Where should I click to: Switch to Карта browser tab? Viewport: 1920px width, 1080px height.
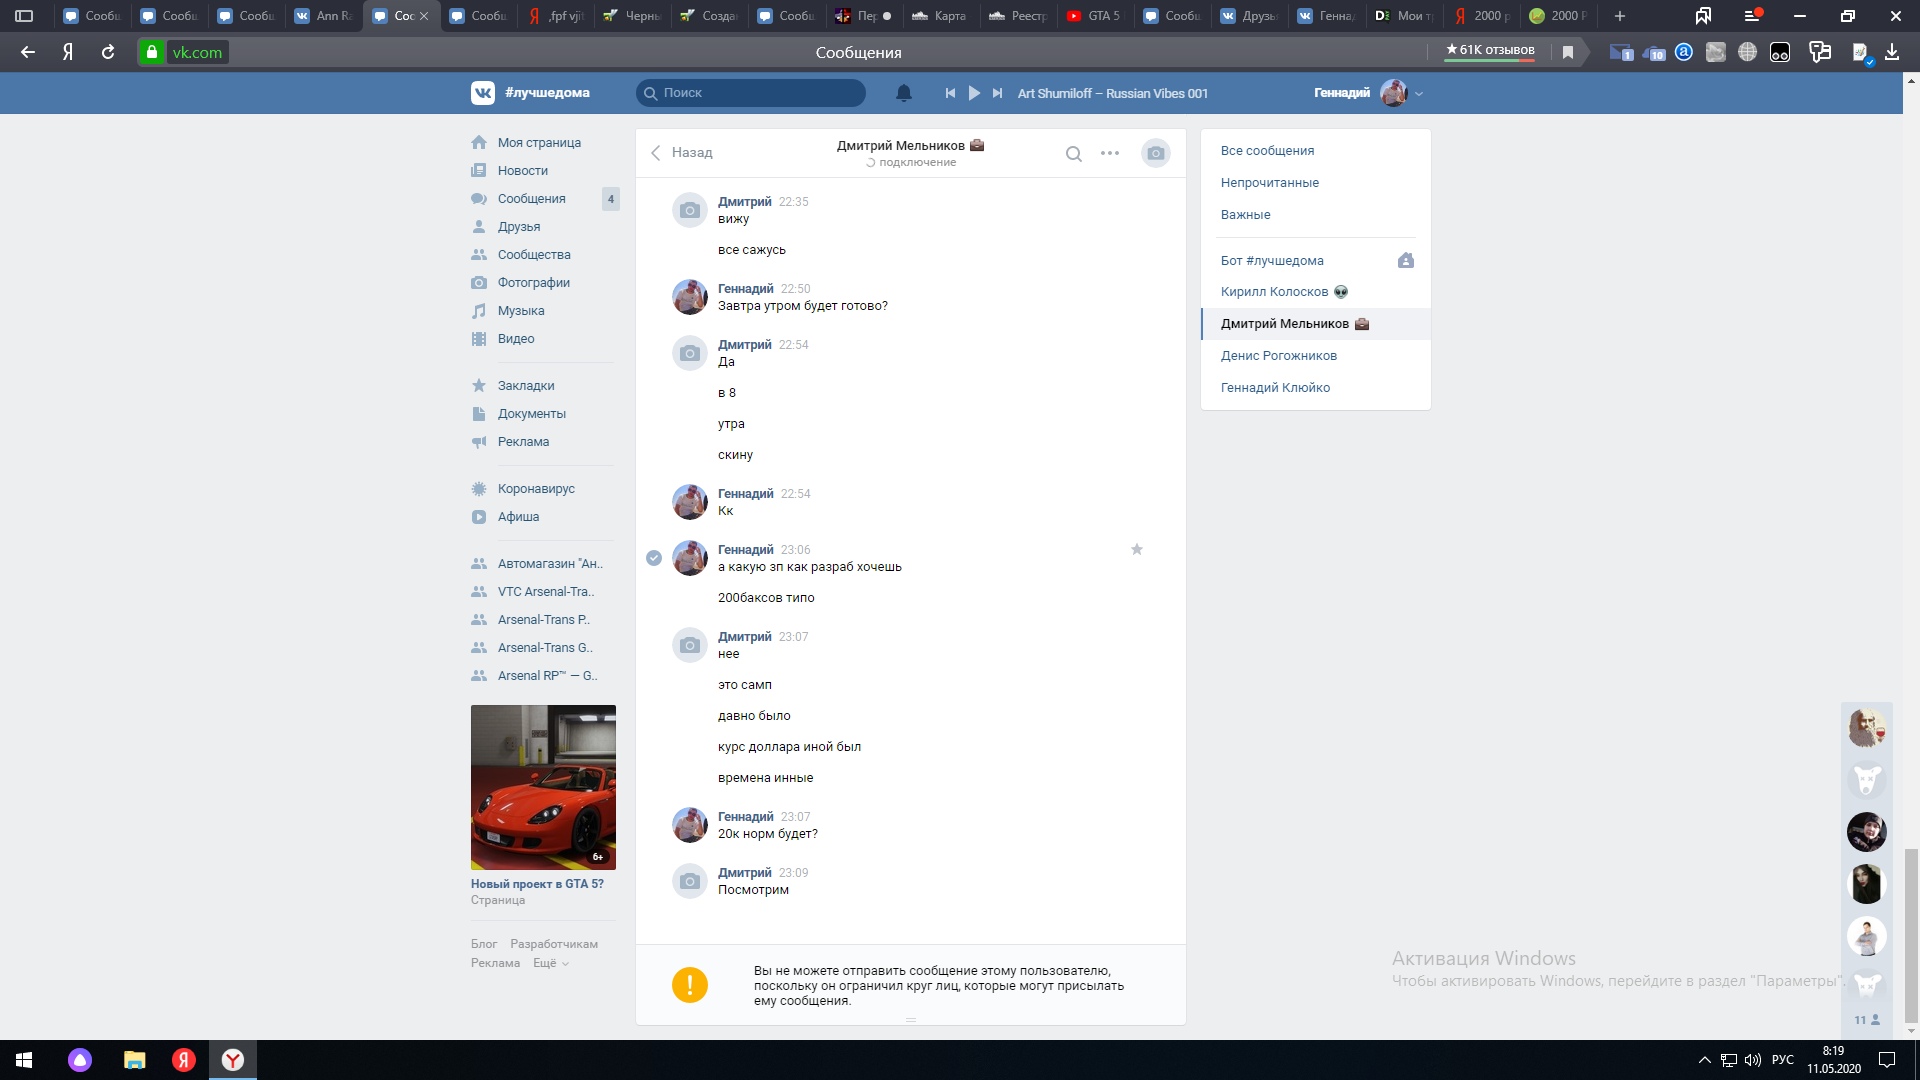tap(940, 16)
